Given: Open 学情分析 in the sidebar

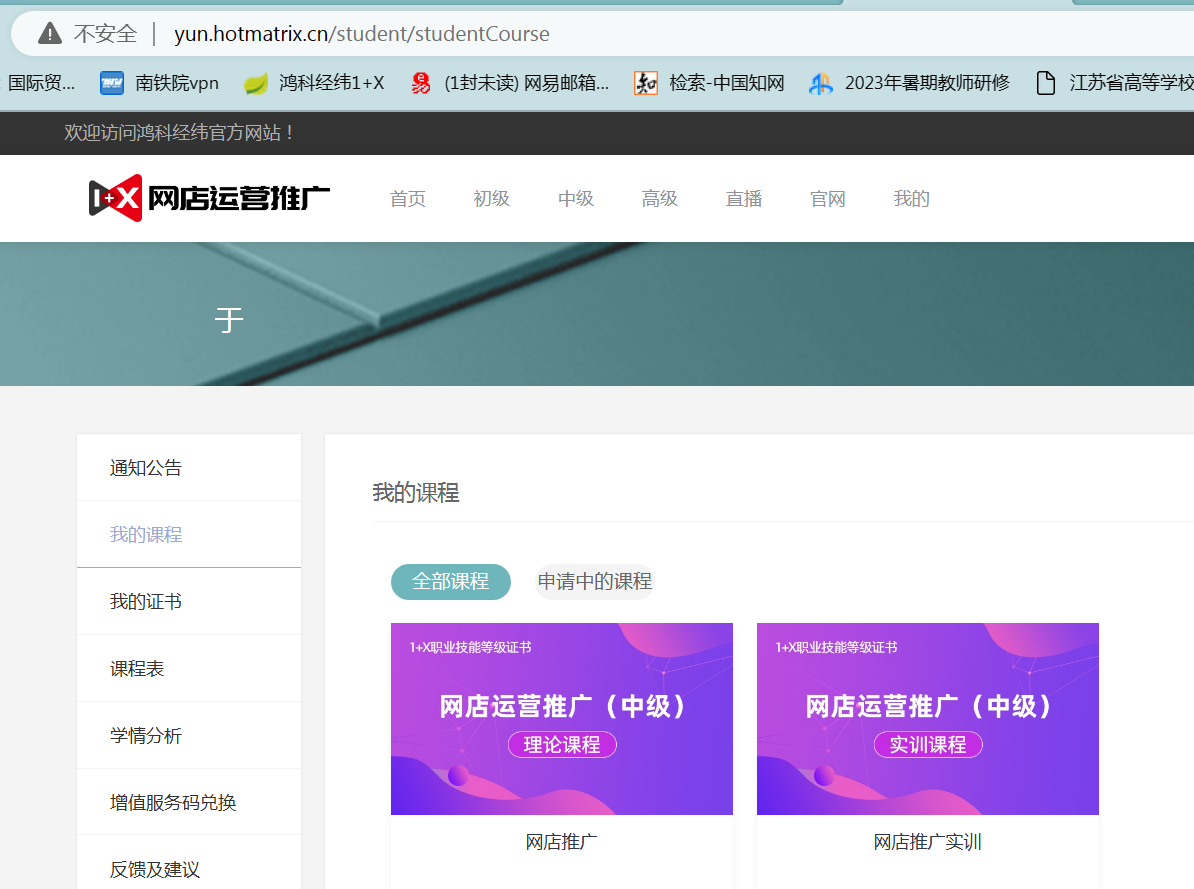Looking at the screenshot, I should pos(189,736).
